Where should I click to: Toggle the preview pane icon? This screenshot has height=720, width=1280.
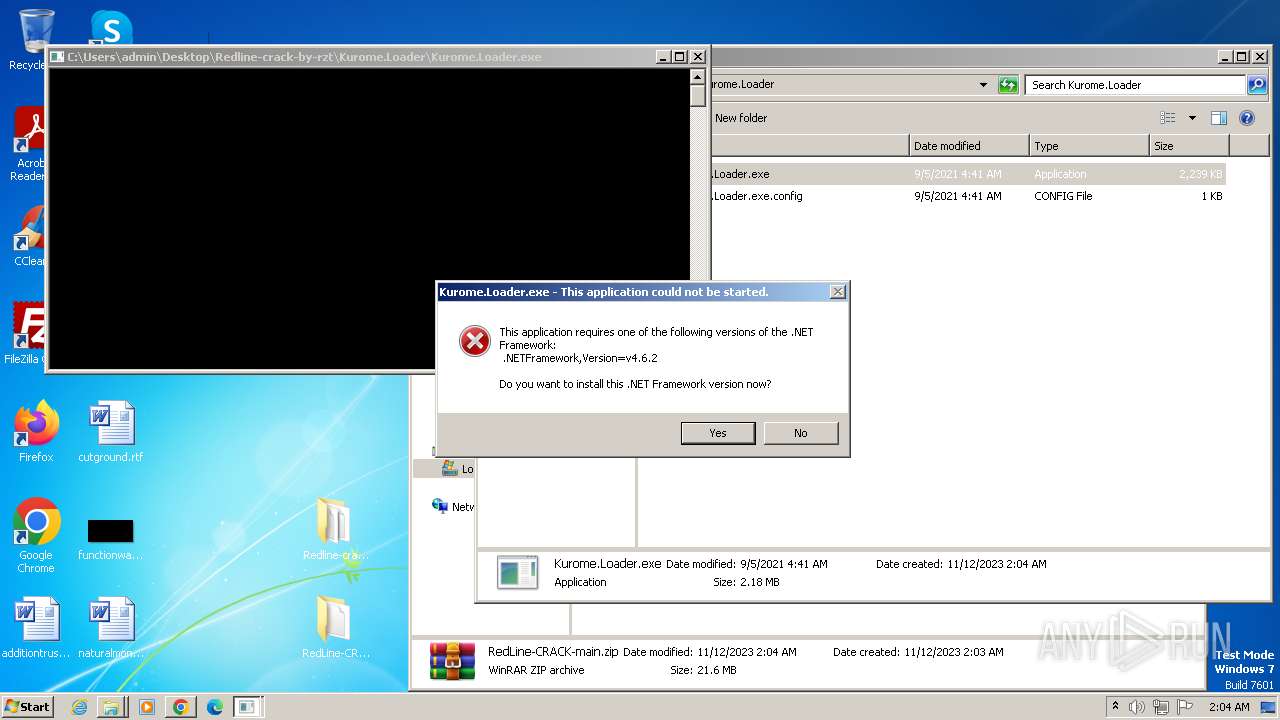1219,118
